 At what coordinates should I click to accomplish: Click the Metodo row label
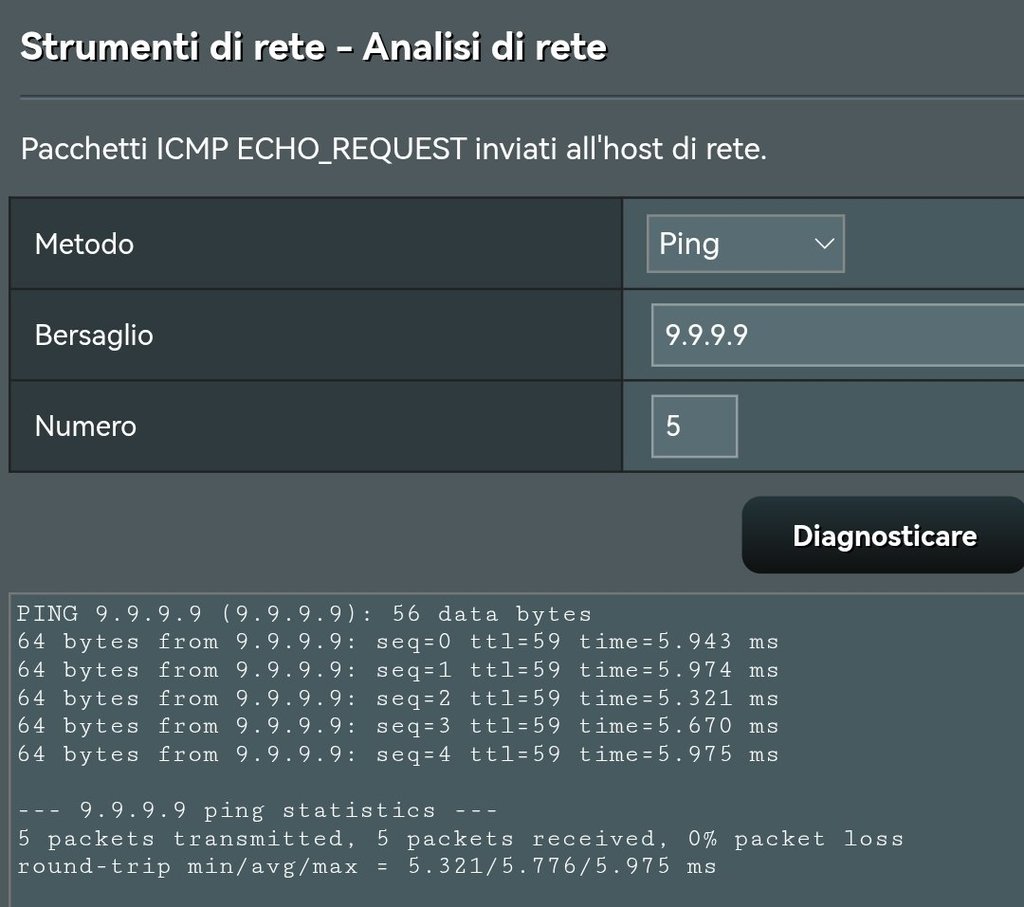[x=84, y=244]
